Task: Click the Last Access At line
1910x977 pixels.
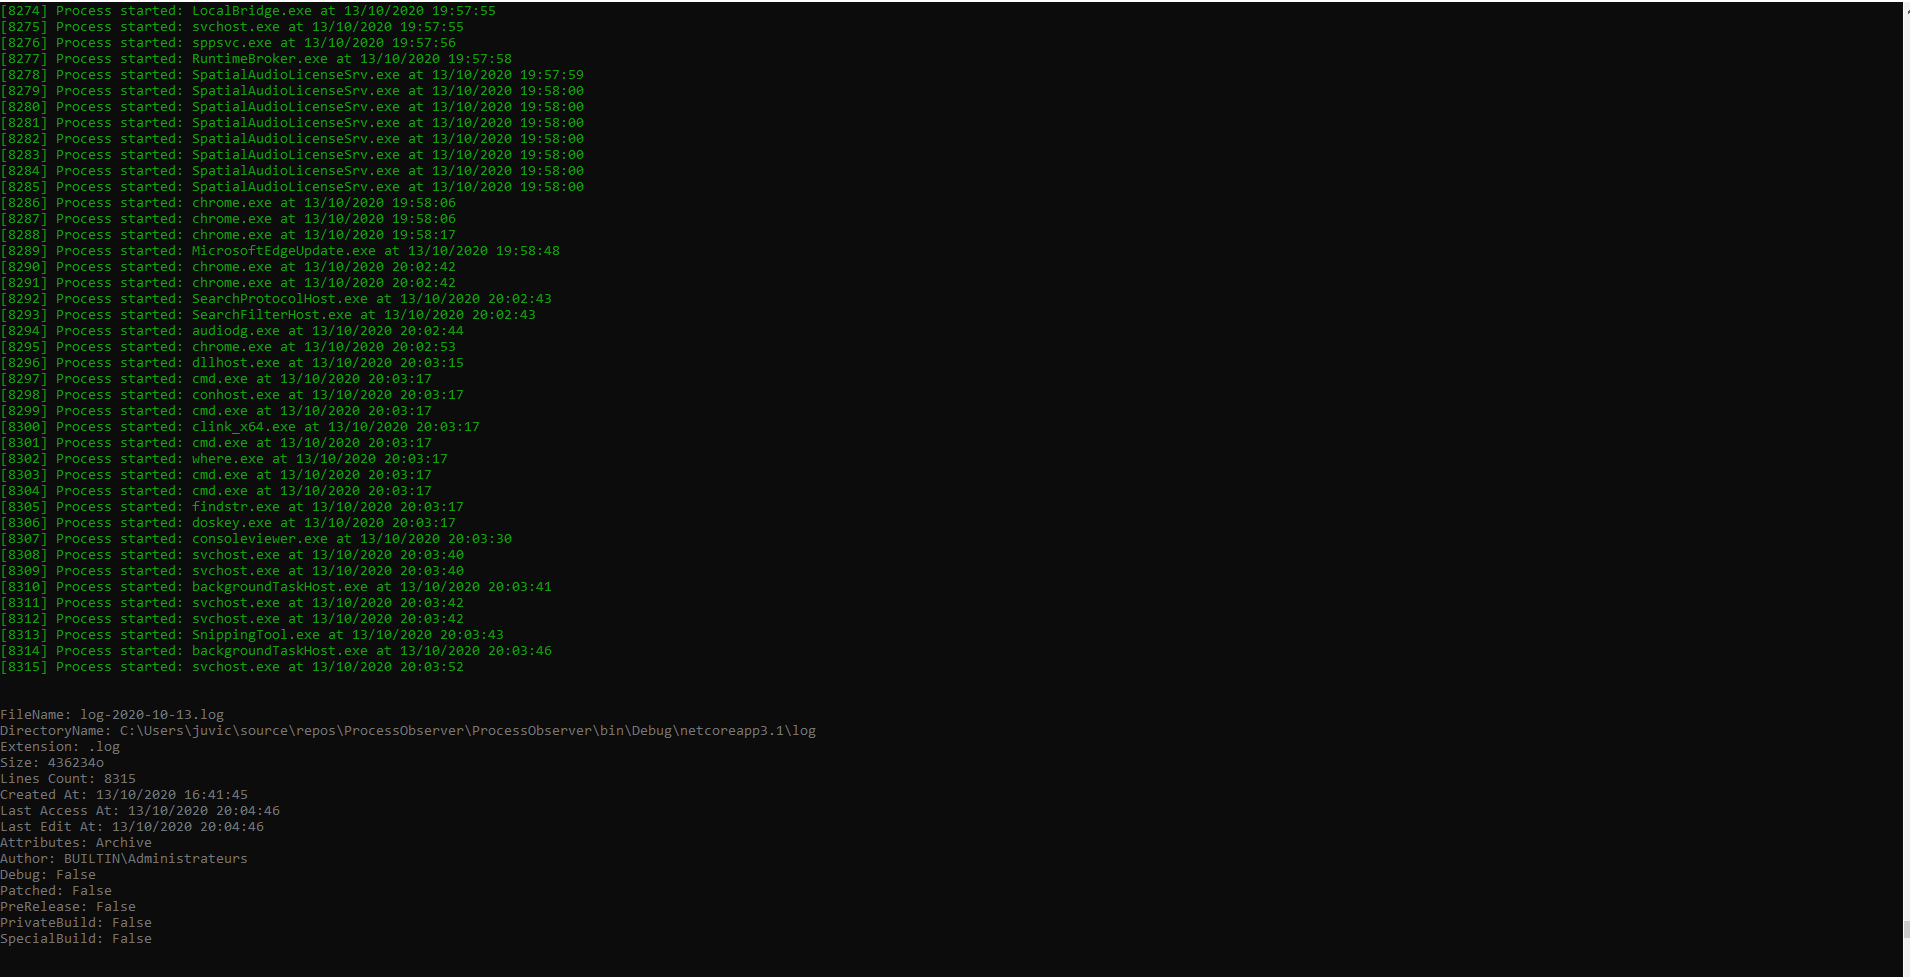Action: 140,811
